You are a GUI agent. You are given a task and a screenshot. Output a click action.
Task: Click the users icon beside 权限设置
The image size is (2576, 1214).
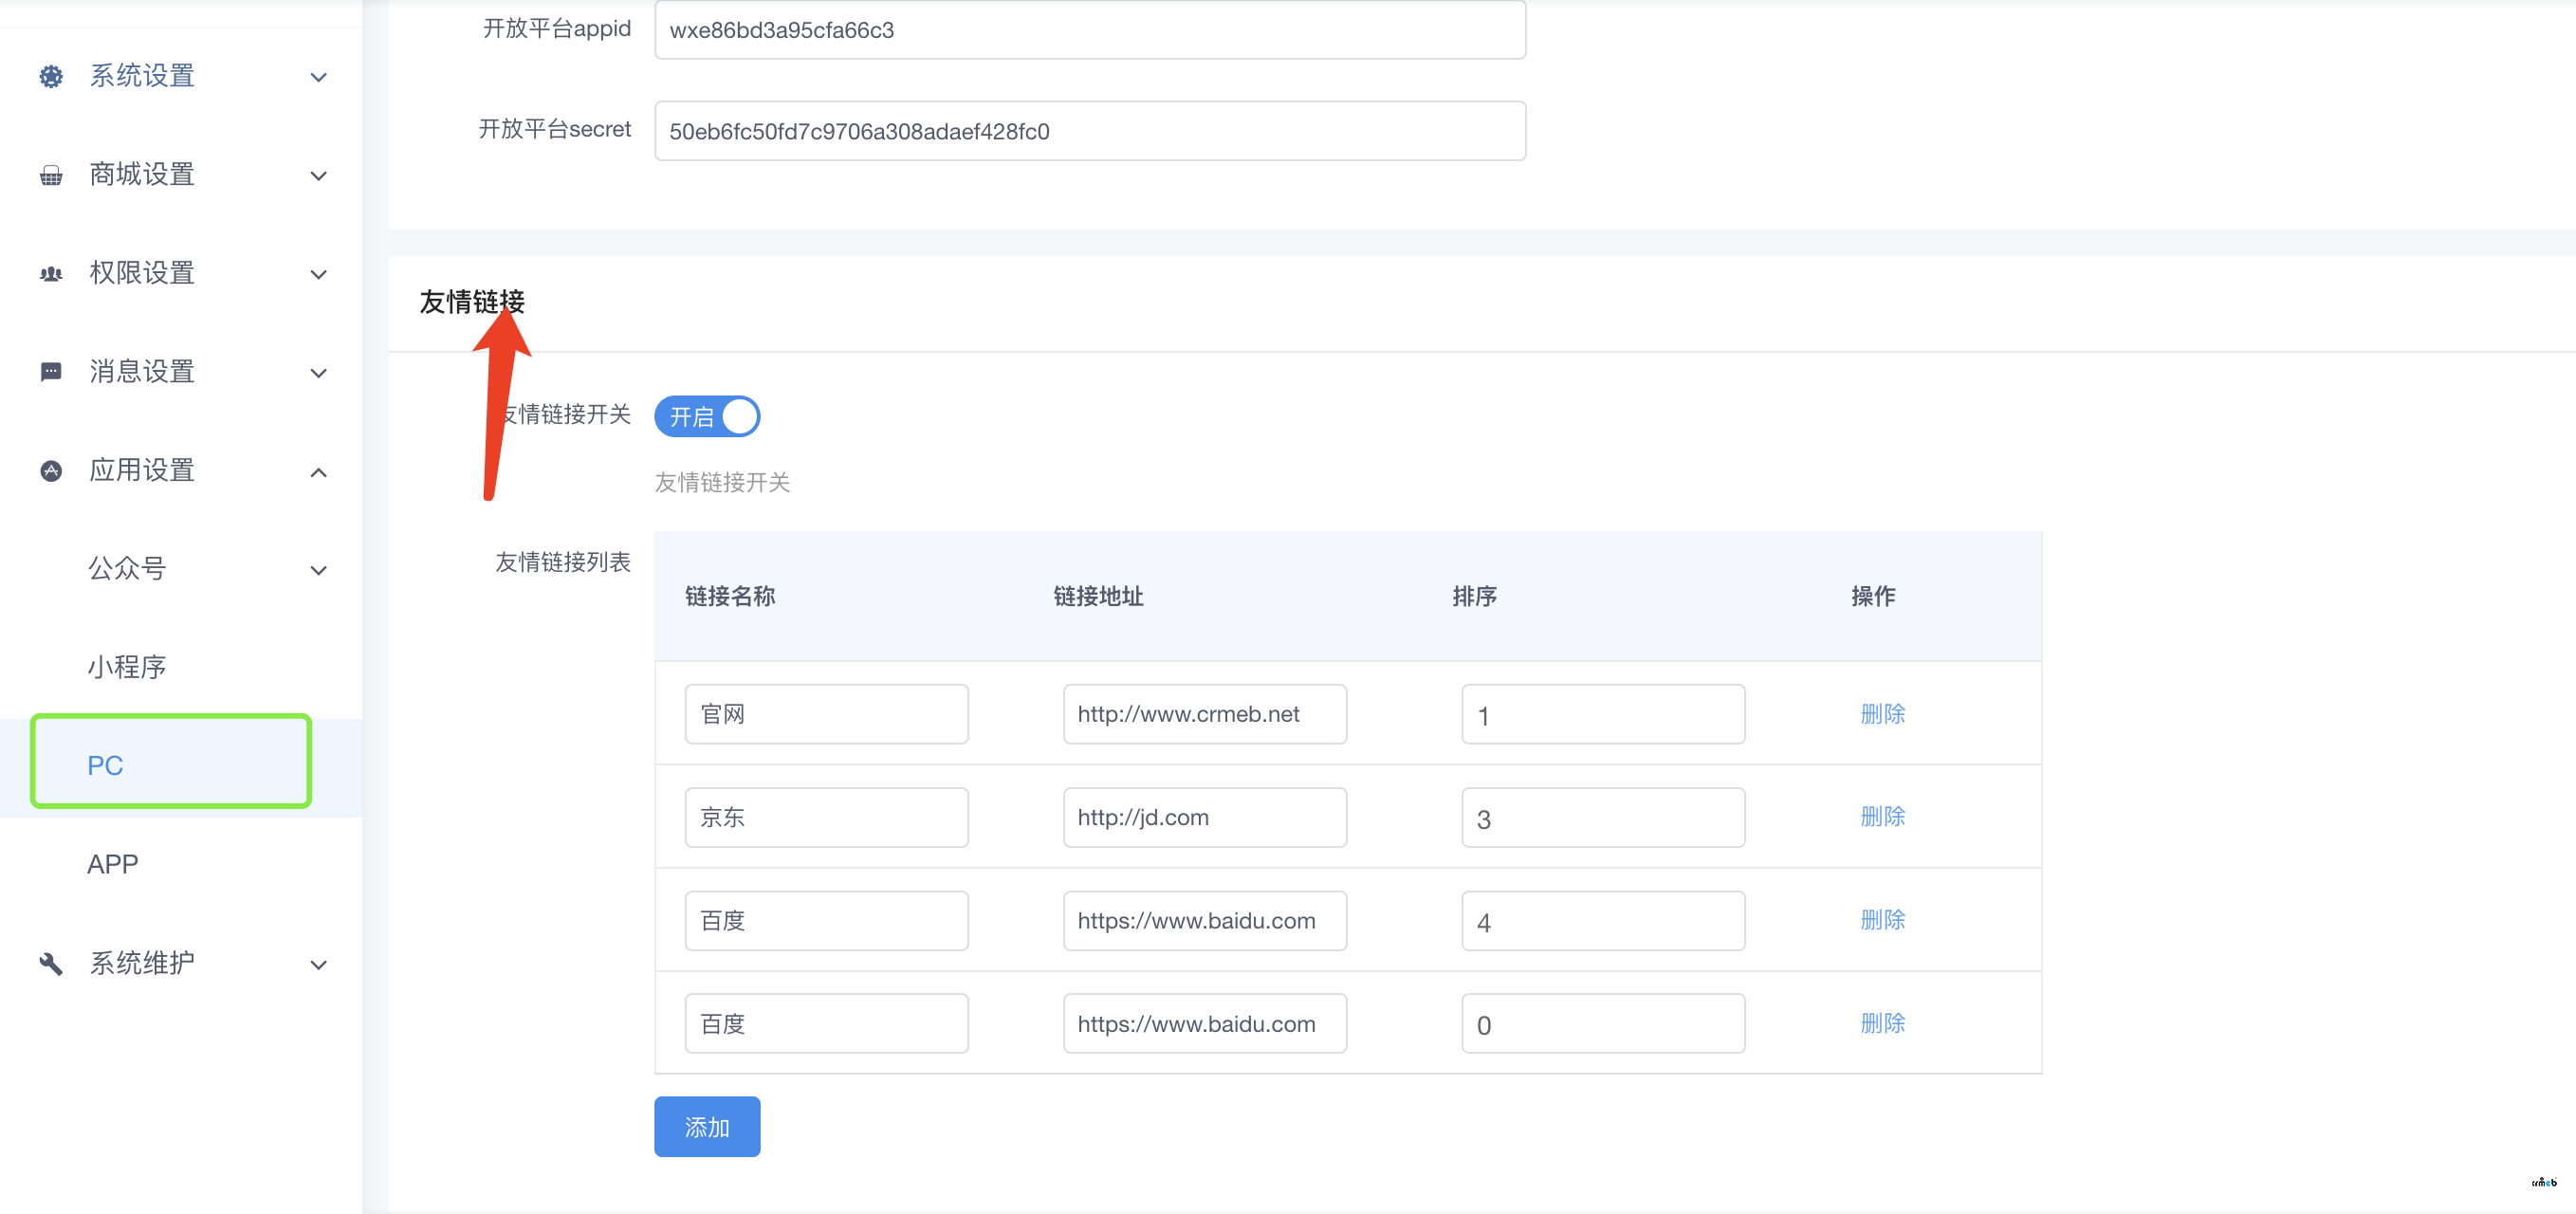point(51,273)
